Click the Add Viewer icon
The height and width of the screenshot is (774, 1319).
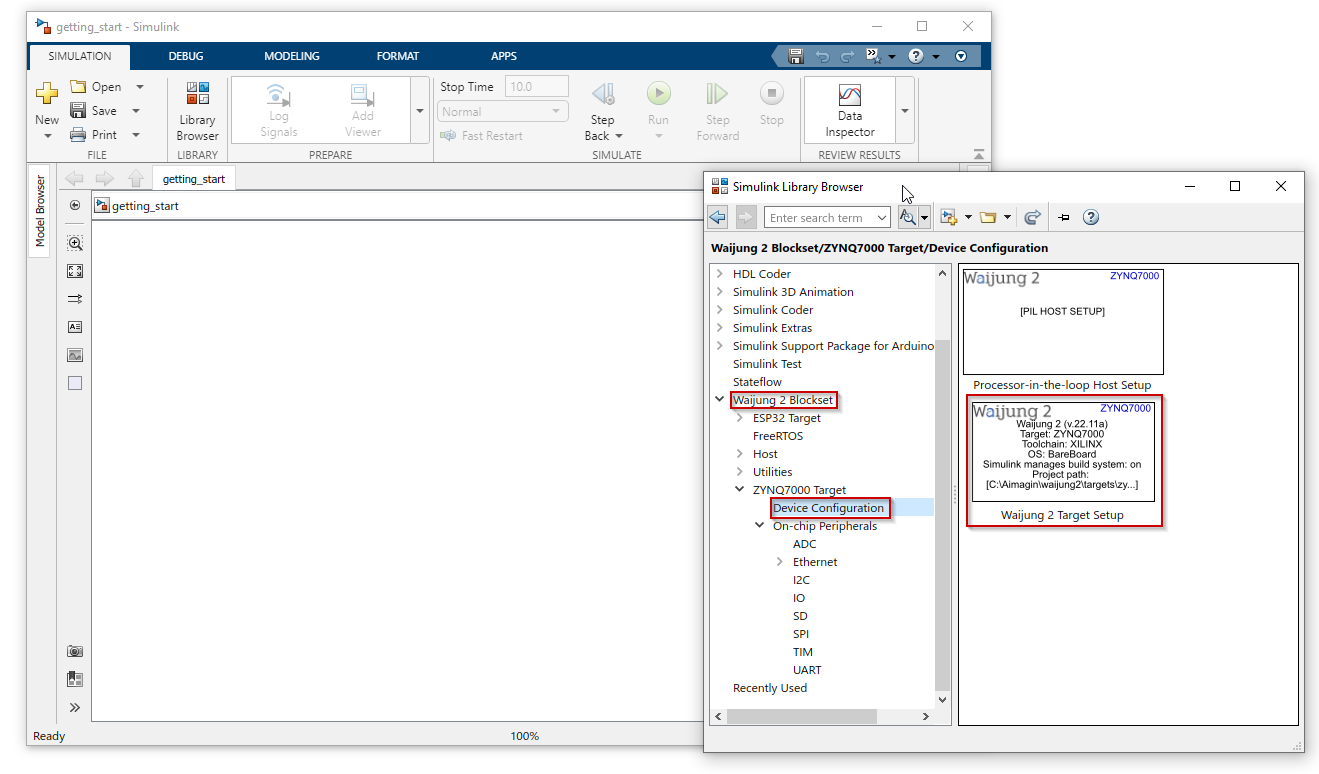point(362,95)
